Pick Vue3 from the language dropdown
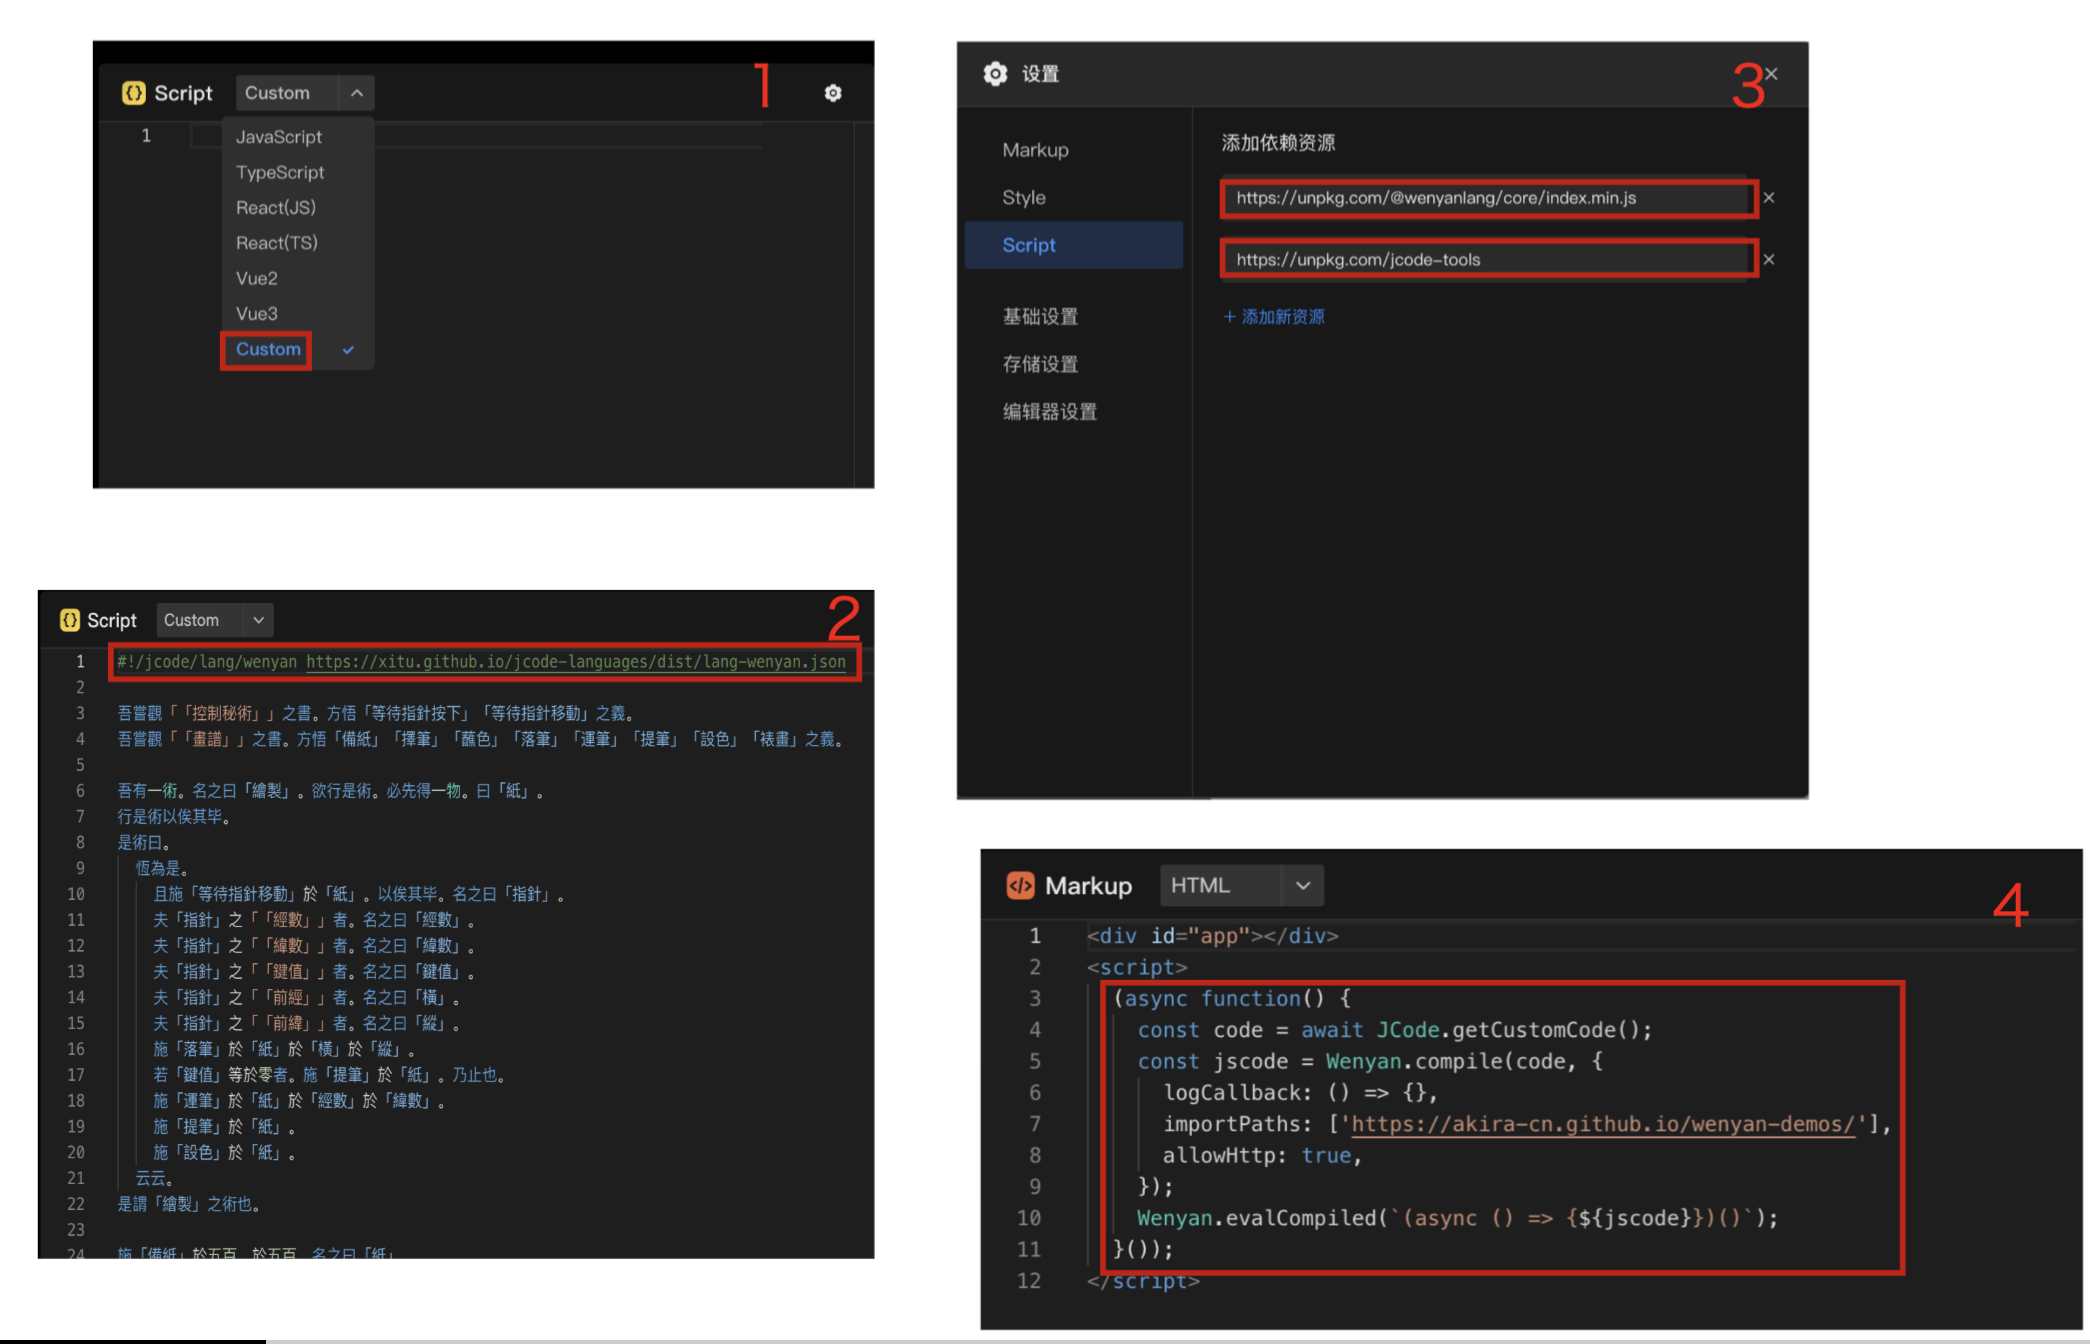 pos(257,314)
